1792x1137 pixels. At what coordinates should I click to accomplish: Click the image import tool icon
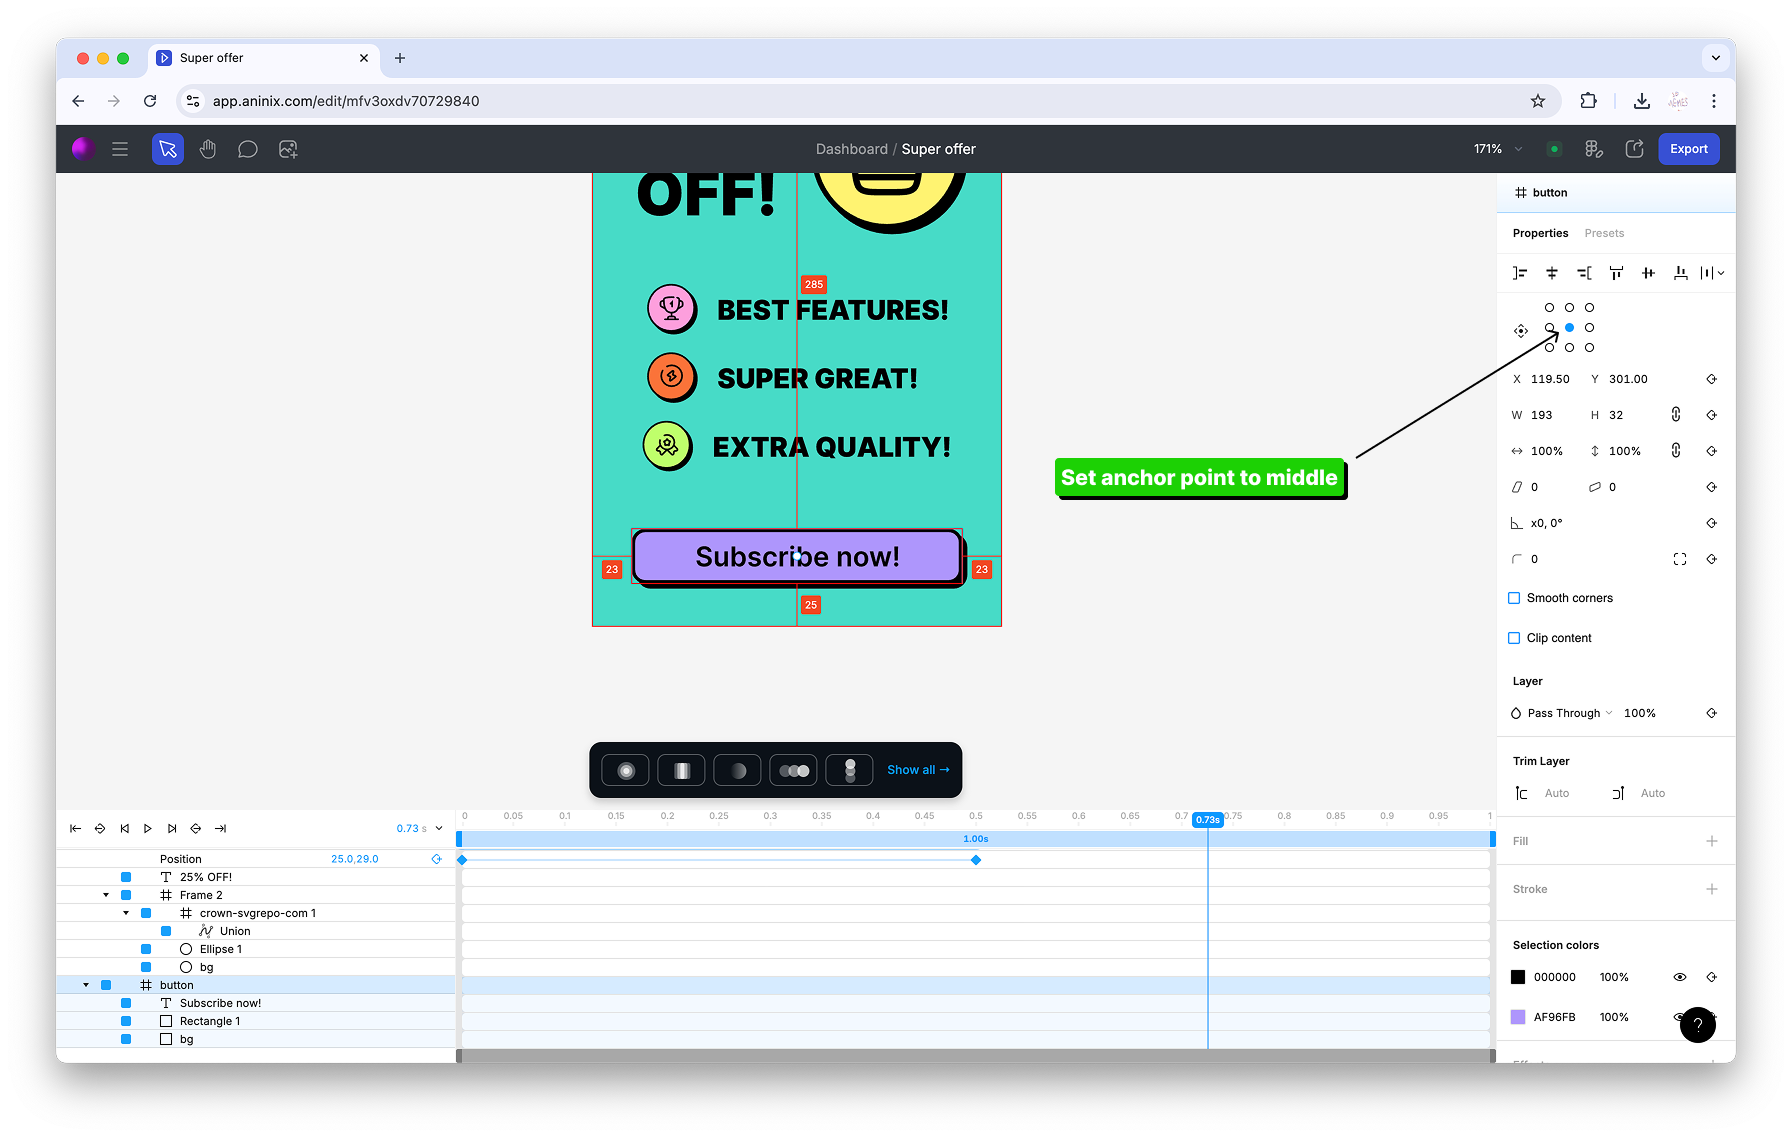(288, 149)
